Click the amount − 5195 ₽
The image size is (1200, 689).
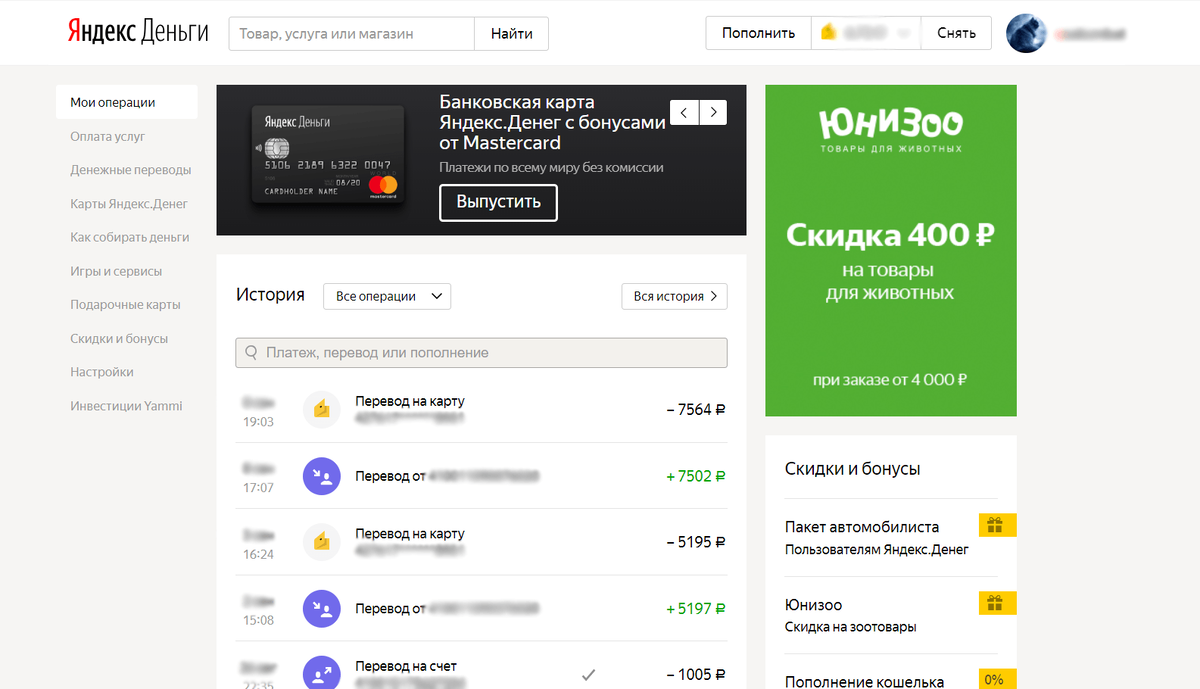[x=696, y=542]
